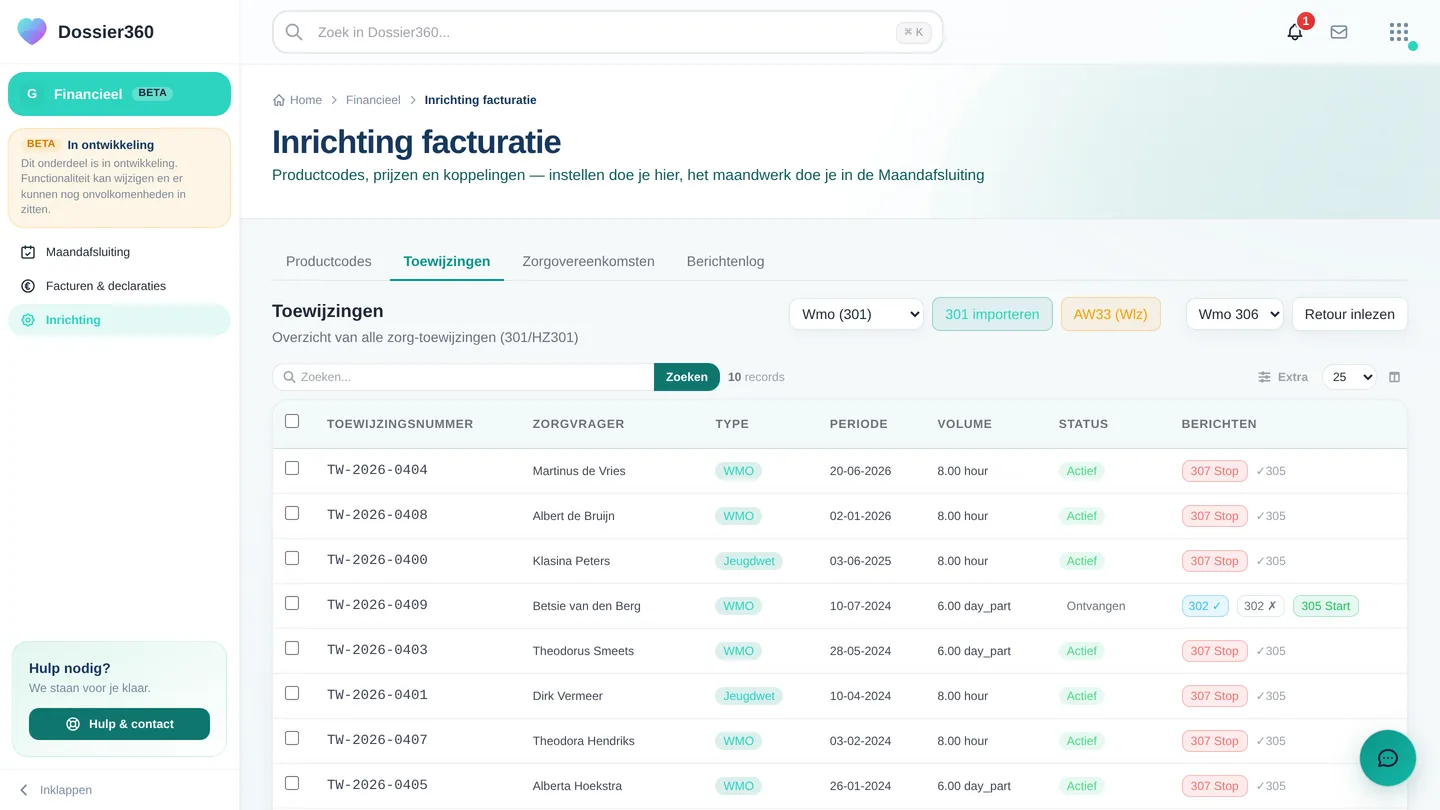This screenshot has height=810, width=1440.
Task: Open the notifications bell
Action: click(1295, 32)
